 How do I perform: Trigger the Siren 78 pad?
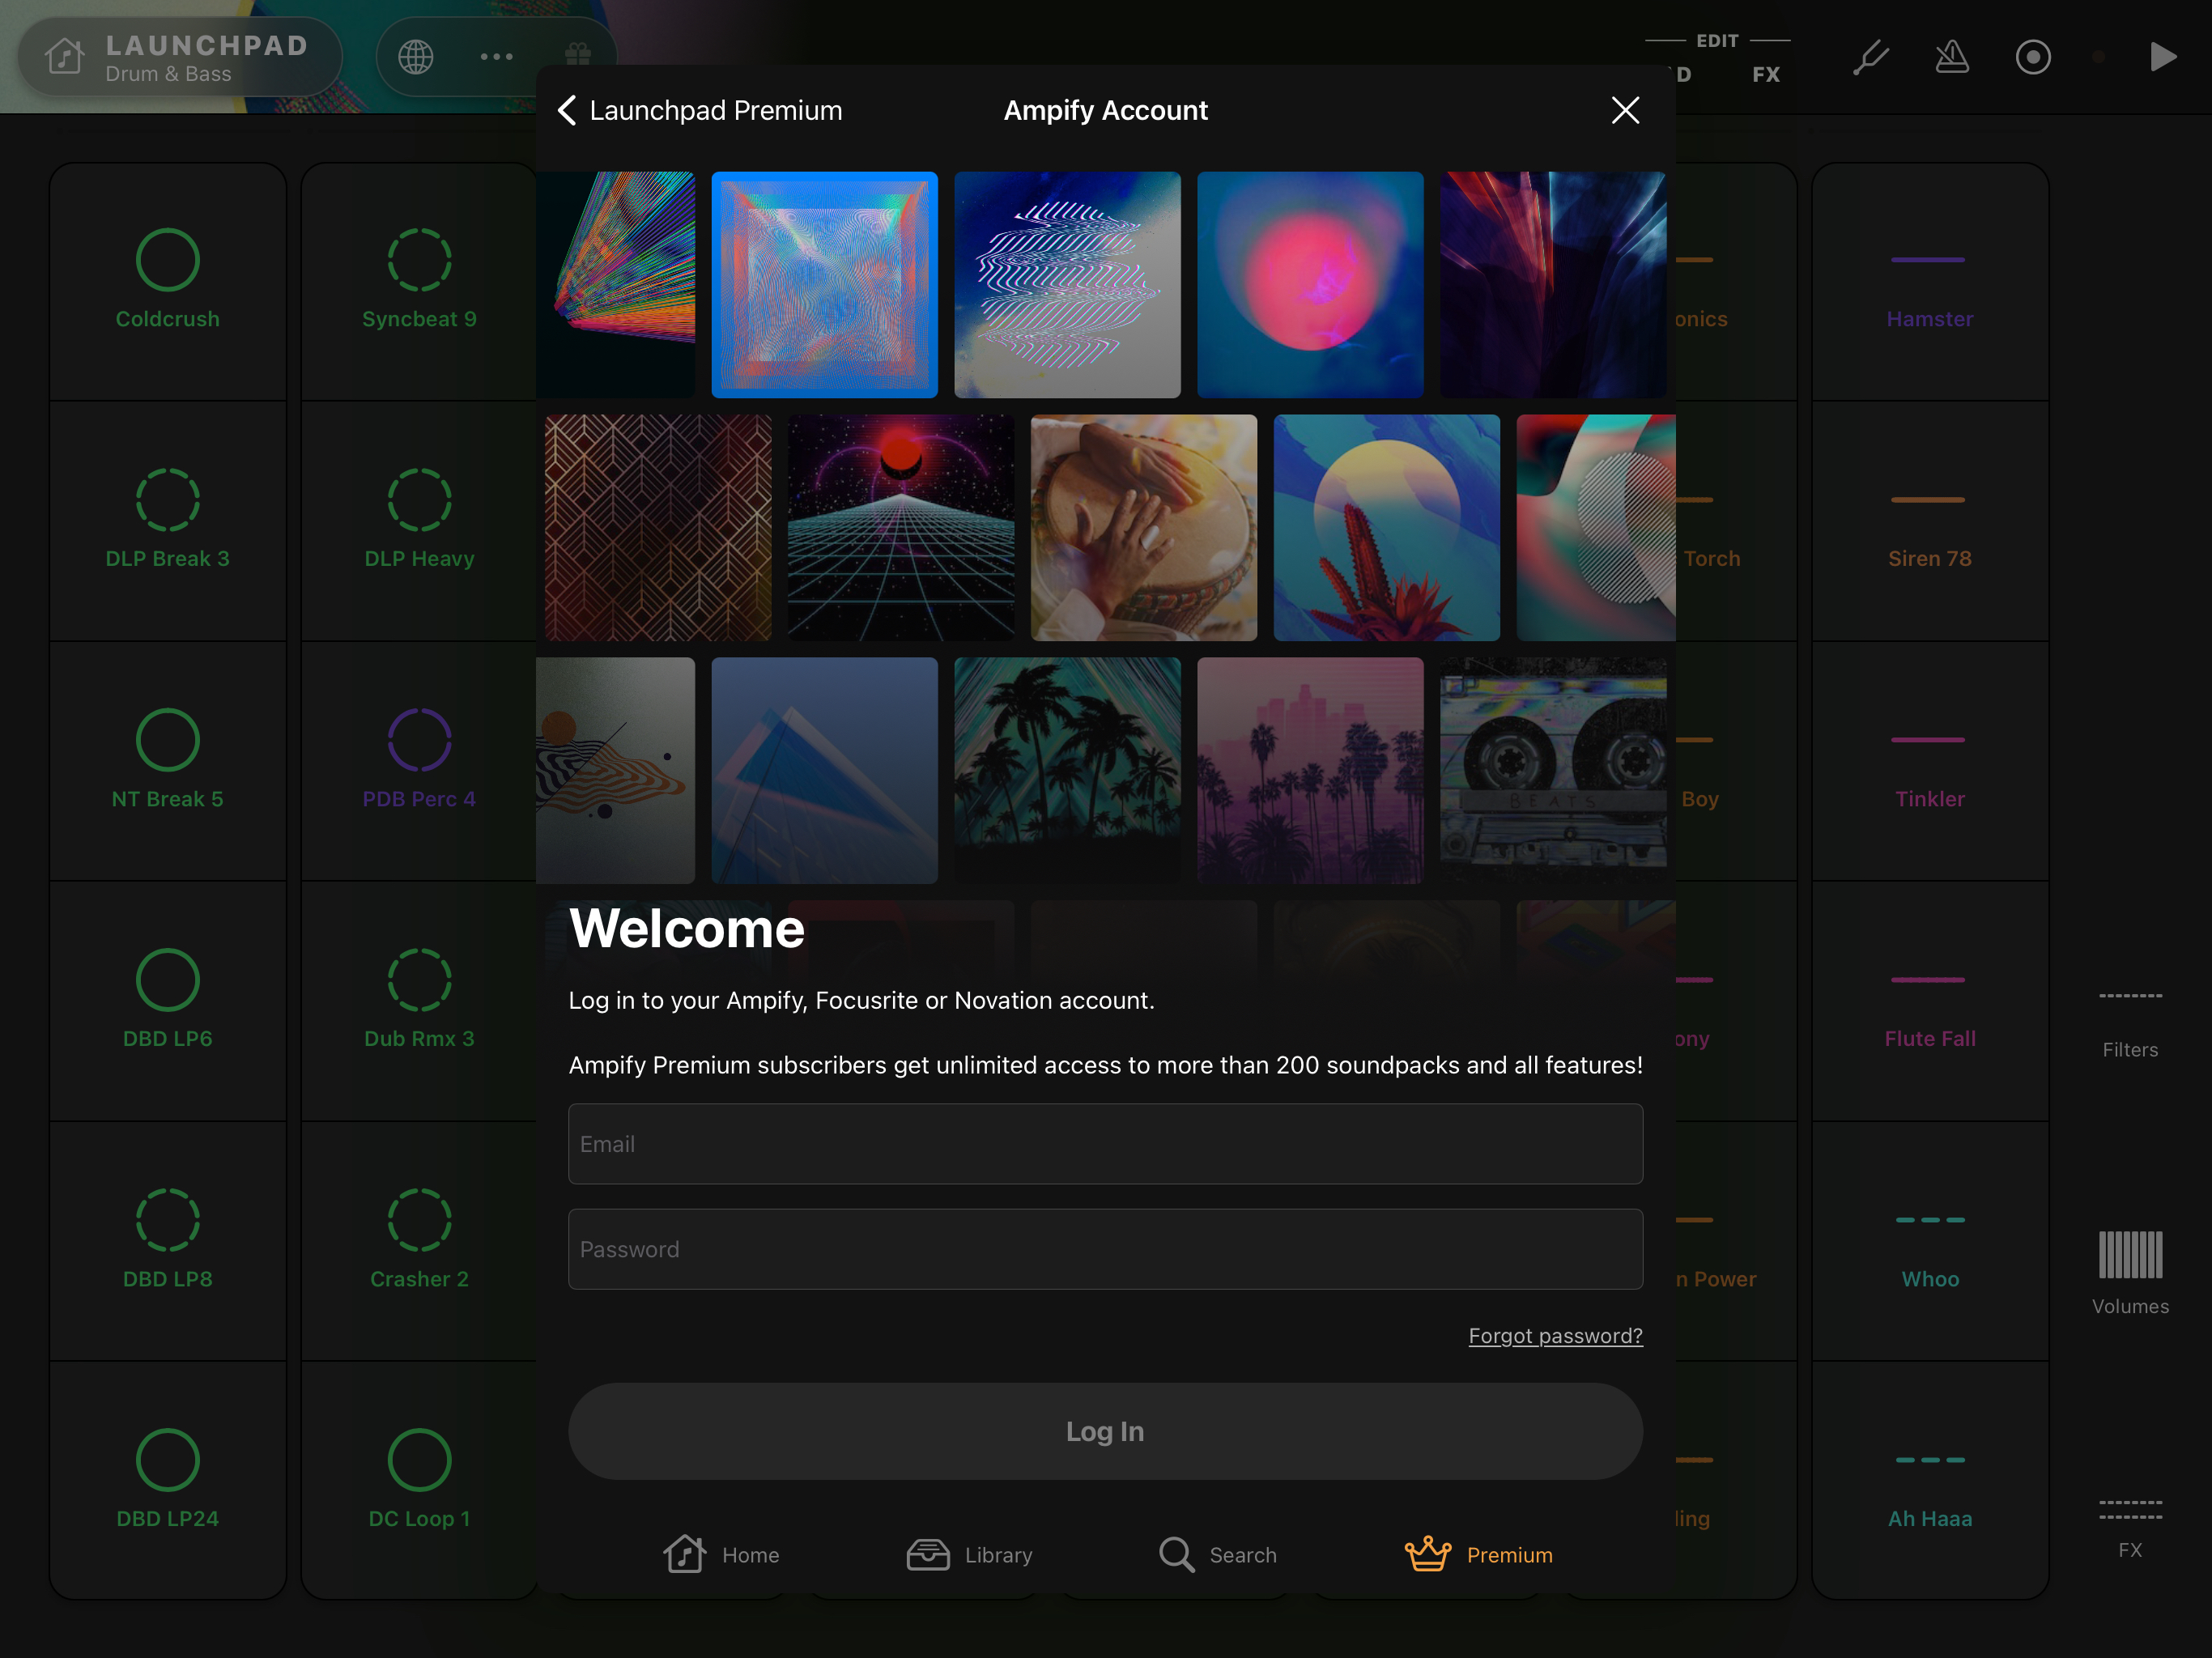(x=1930, y=521)
